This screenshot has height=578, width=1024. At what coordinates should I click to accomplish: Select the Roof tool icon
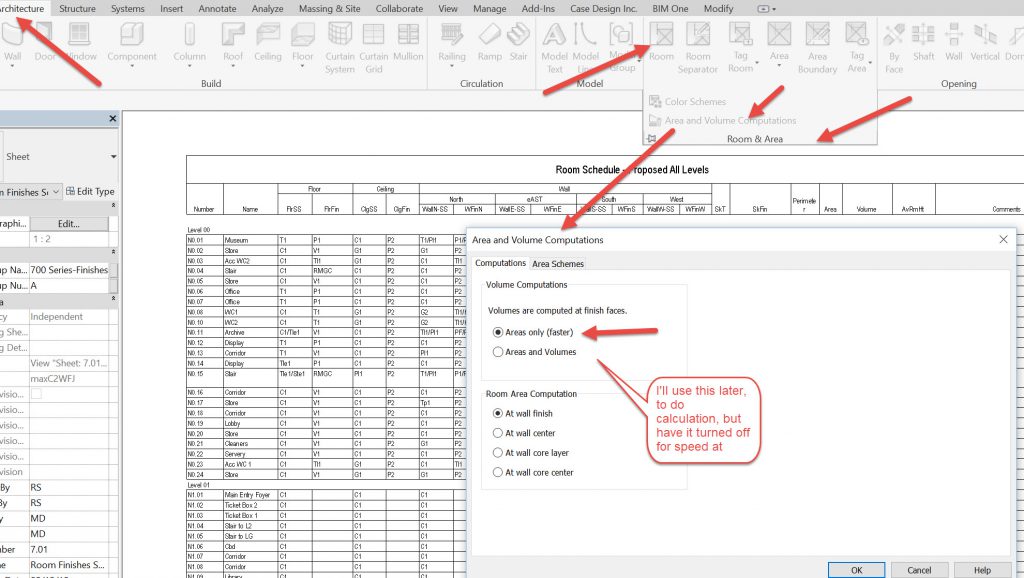(x=233, y=43)
